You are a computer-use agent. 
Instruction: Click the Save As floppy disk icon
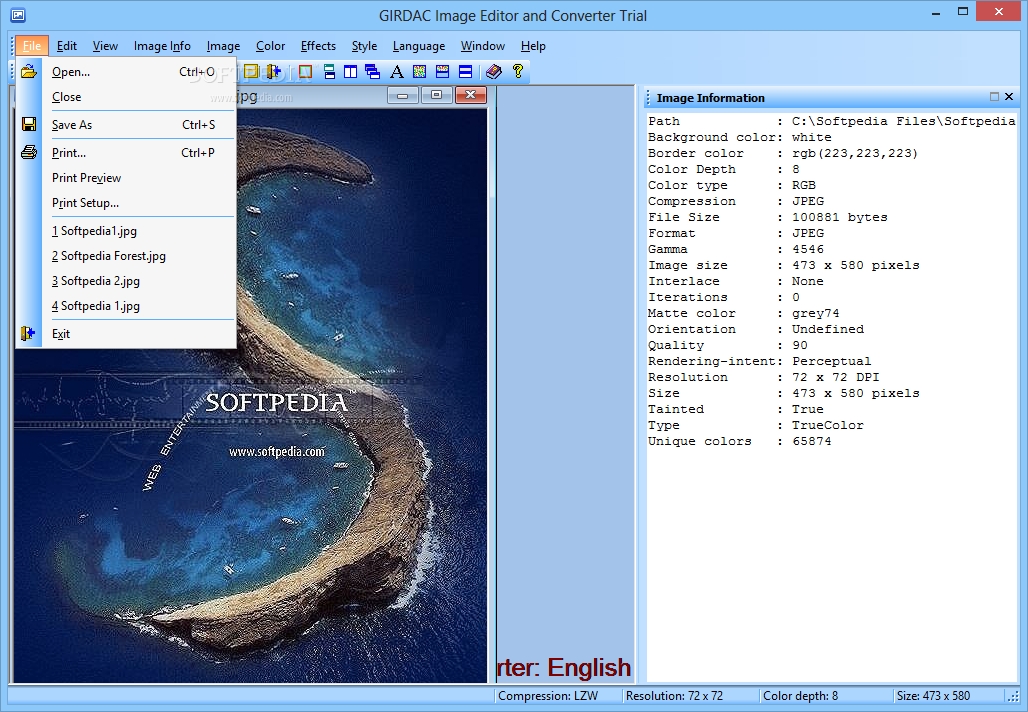[x=29, y=125]
